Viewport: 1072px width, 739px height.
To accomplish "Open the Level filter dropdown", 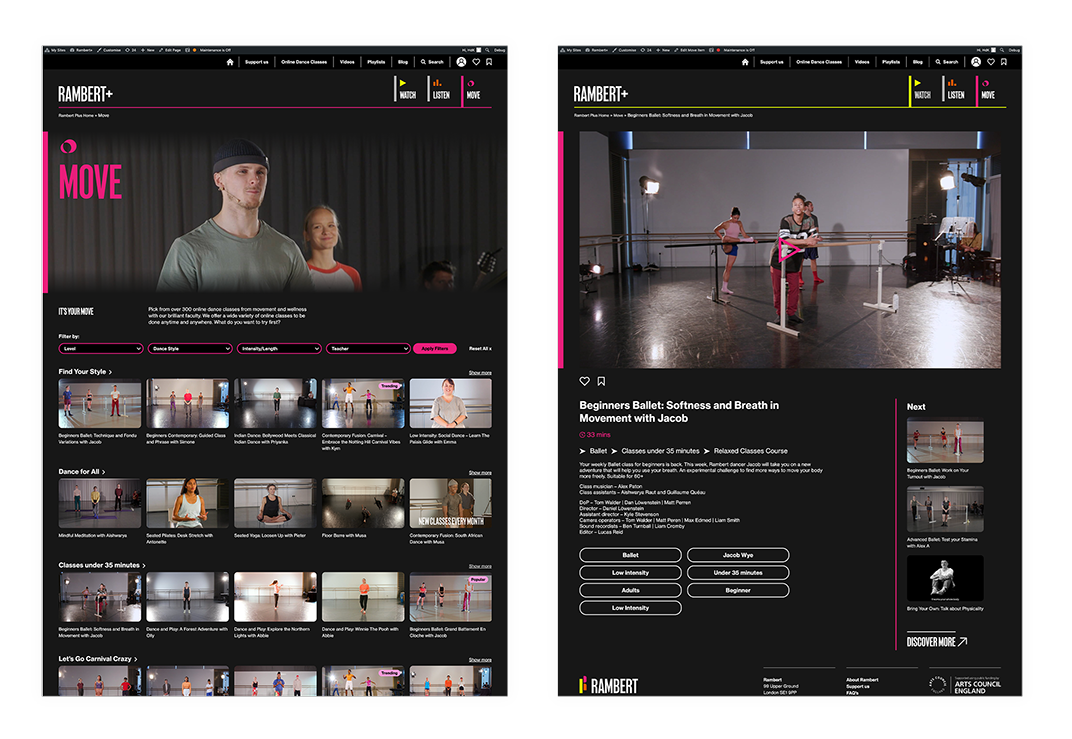I will click(100, 349).
